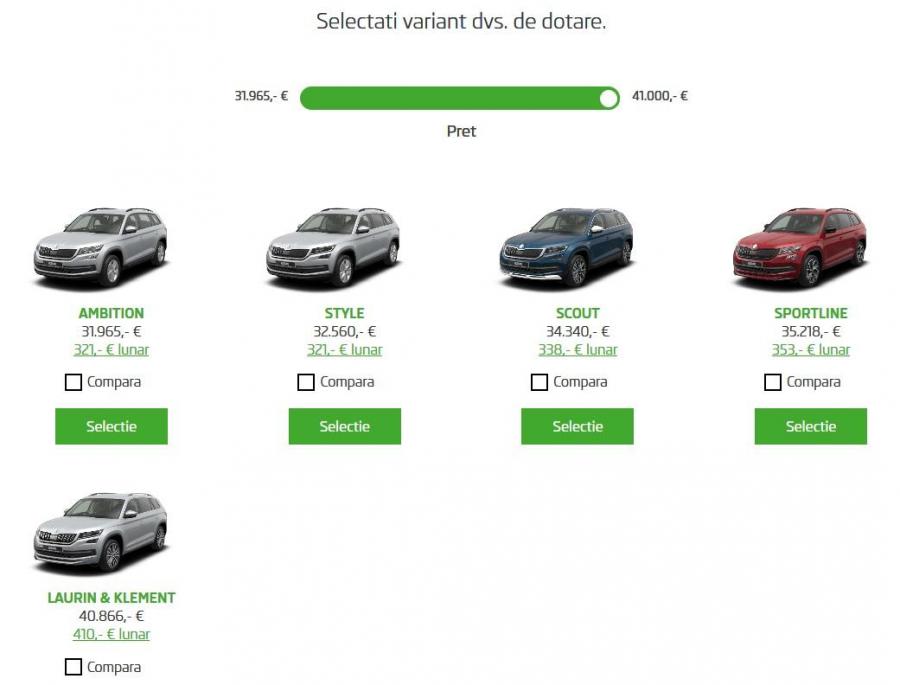Open the 321,- € lunar link under Style
Screen dimensions: 900x685
tap(344, 349)
